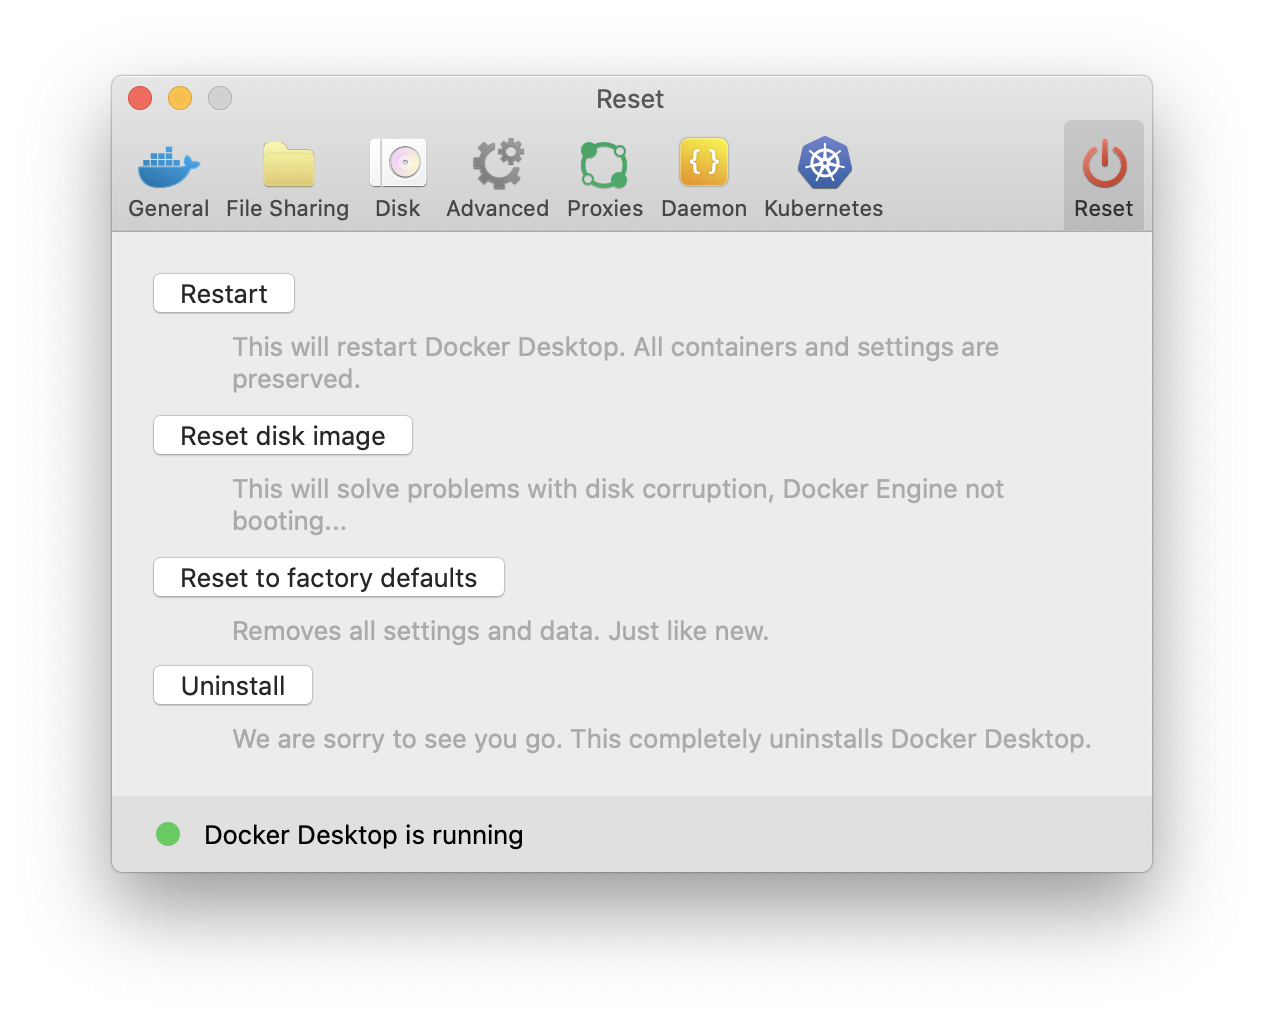Click the window title "Reset"
The height and width of the screenshot is (1020, 1264).
(x=630, y=99)
